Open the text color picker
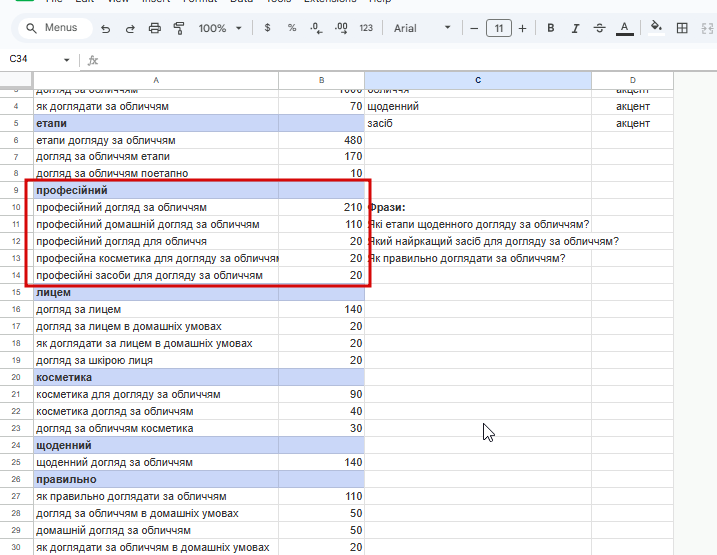The width and height of the screenshot is (717, 555). click(x=625, y=28)
